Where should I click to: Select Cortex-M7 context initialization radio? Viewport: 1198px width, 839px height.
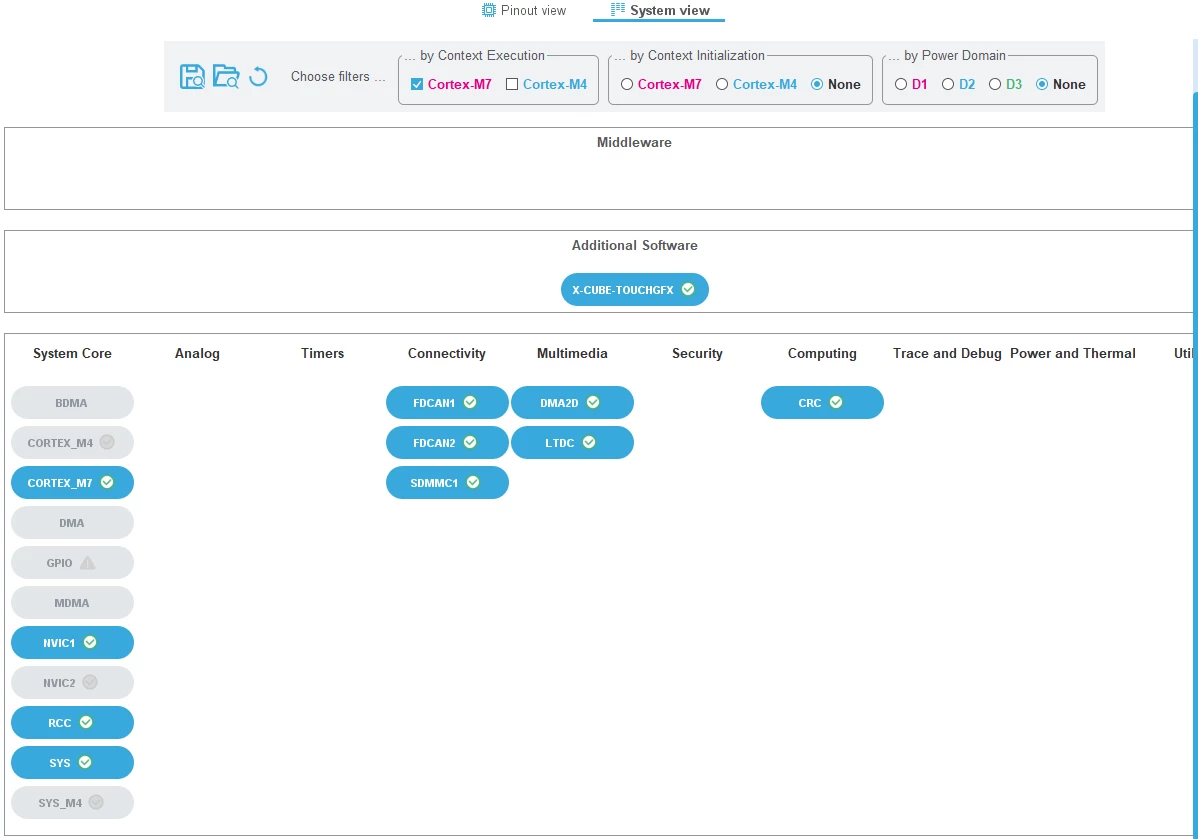coord(627,84)
